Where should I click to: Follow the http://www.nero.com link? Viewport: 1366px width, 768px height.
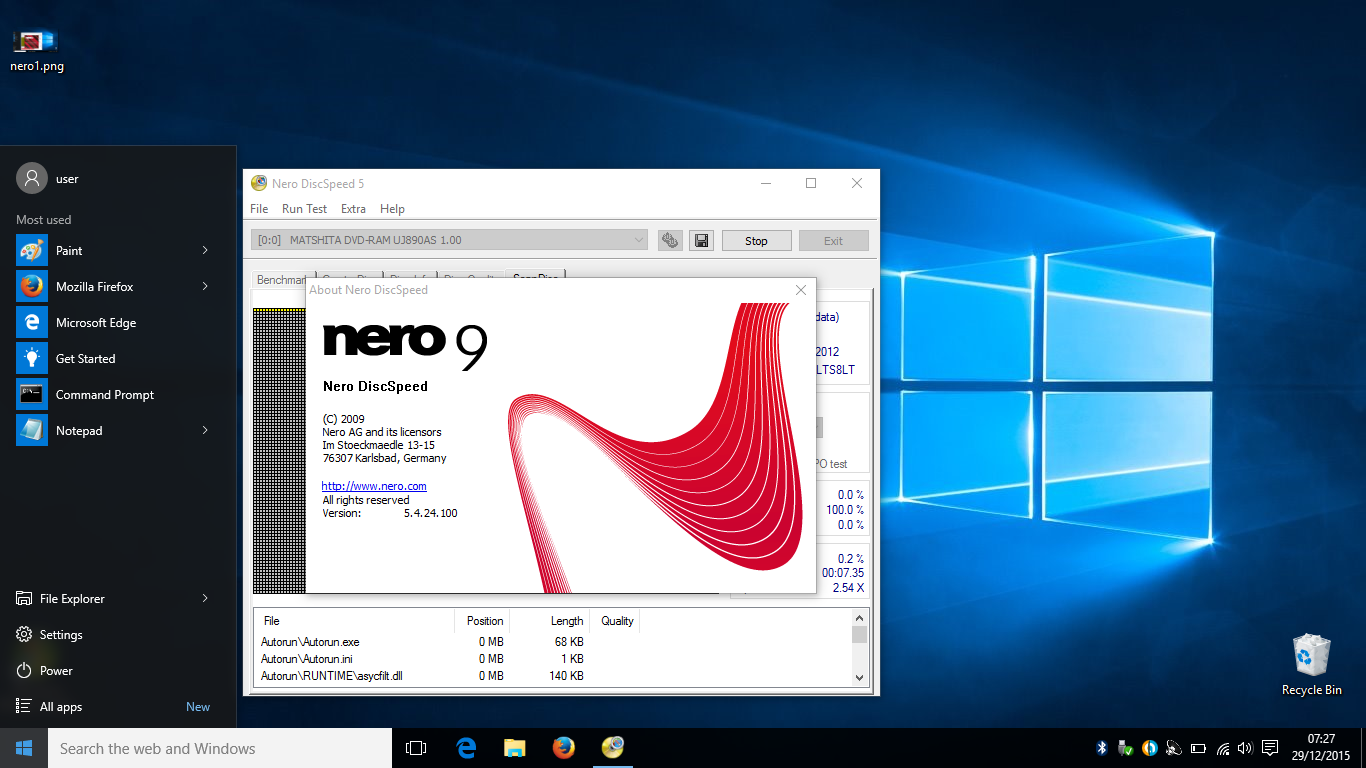(x=374, y=486)
